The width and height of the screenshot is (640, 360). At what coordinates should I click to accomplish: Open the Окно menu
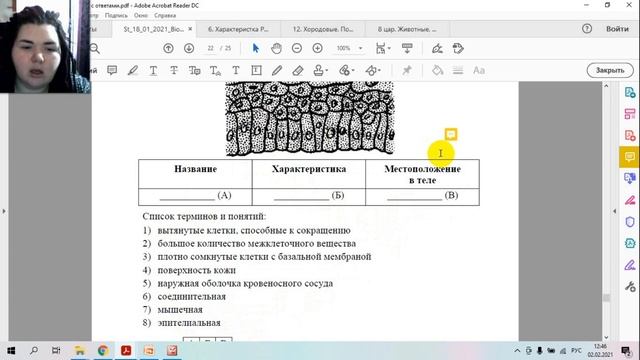coord(141,16)
